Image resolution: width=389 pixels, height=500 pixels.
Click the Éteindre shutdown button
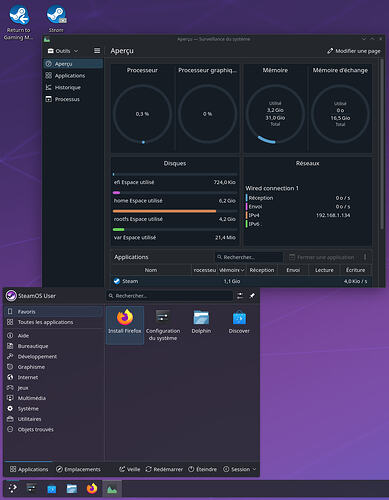203,469
